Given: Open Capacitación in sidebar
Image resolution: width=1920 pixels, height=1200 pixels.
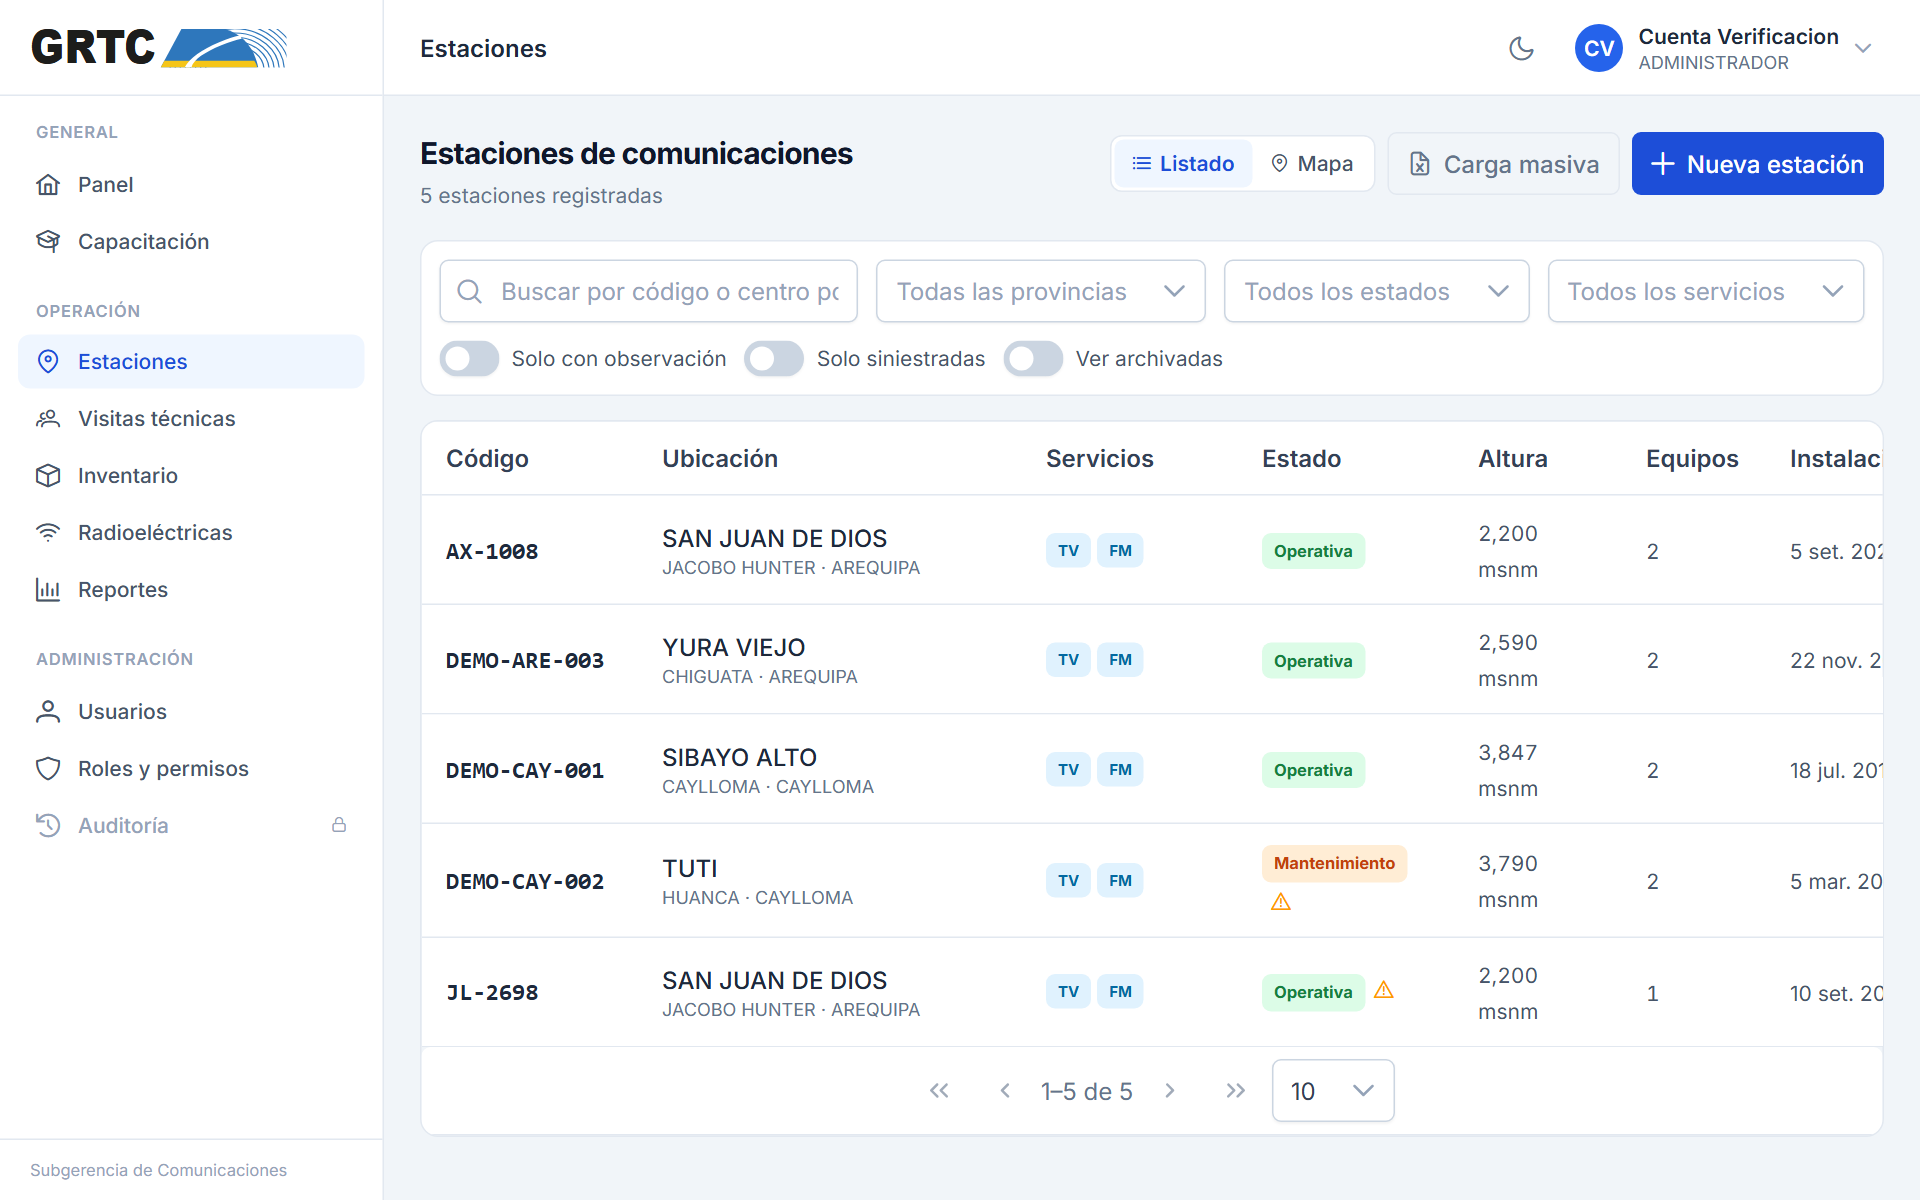Looking at the screenshot, I should click(191, 242).
